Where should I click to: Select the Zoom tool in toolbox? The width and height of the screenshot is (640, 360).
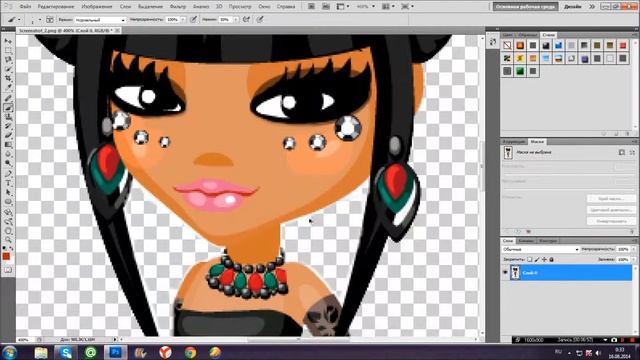click(8, 240)
